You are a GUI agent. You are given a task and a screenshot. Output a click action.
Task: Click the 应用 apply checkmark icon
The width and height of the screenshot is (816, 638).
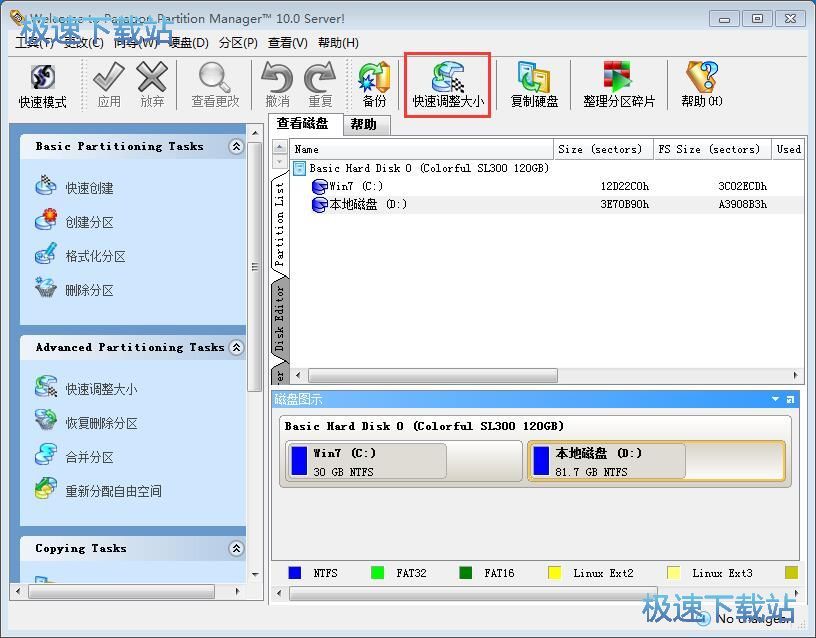pyautogui.click(x=109, y=77)
